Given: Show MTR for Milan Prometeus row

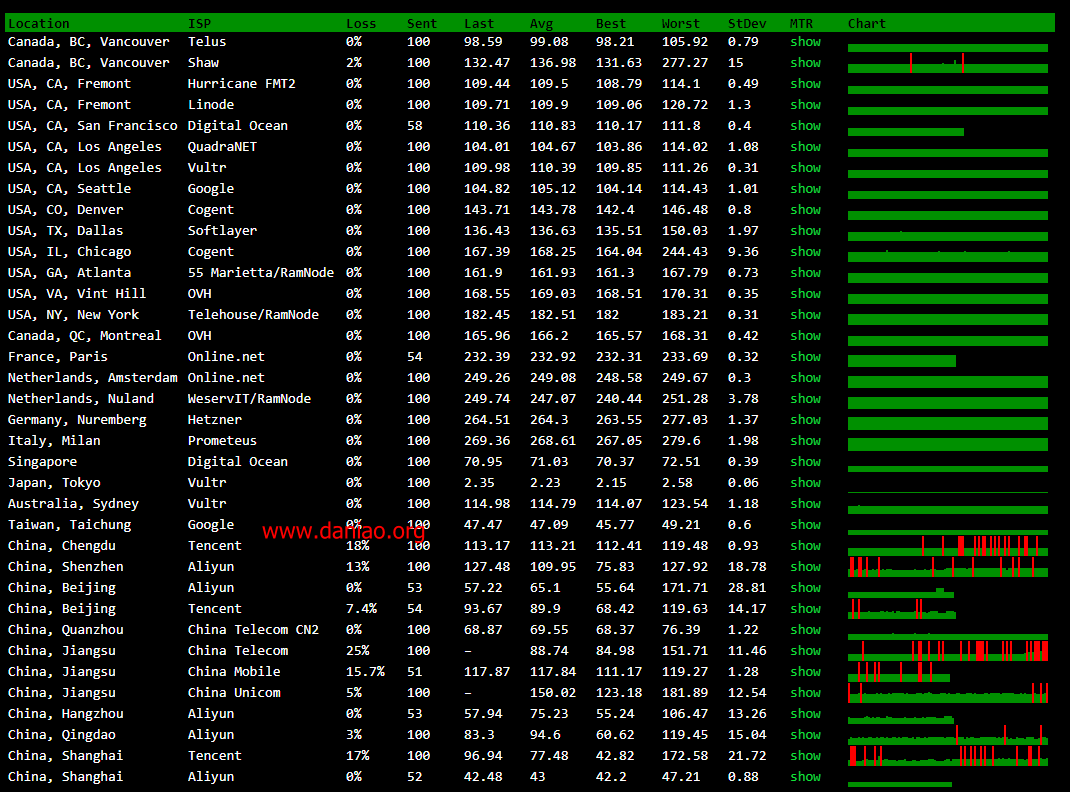Looking at the screenshot, I should pyautogui.click(x=805, y=441).
